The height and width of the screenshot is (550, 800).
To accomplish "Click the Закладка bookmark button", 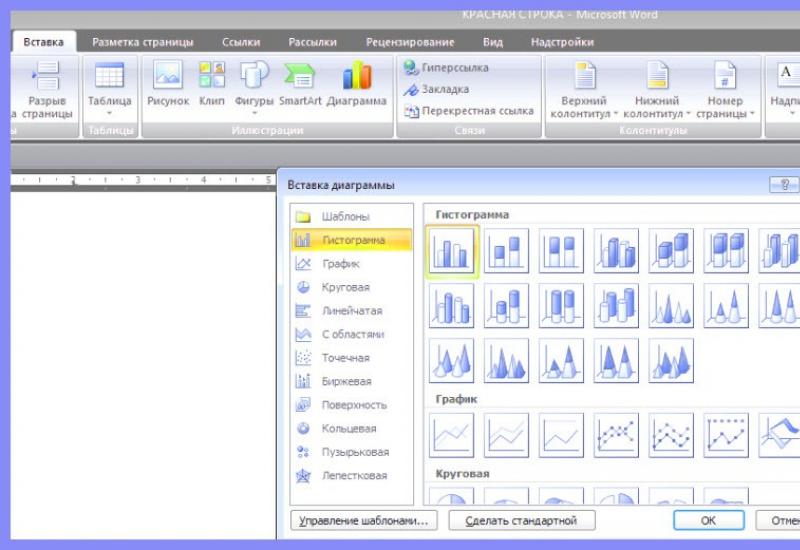I will coord(436,89).
